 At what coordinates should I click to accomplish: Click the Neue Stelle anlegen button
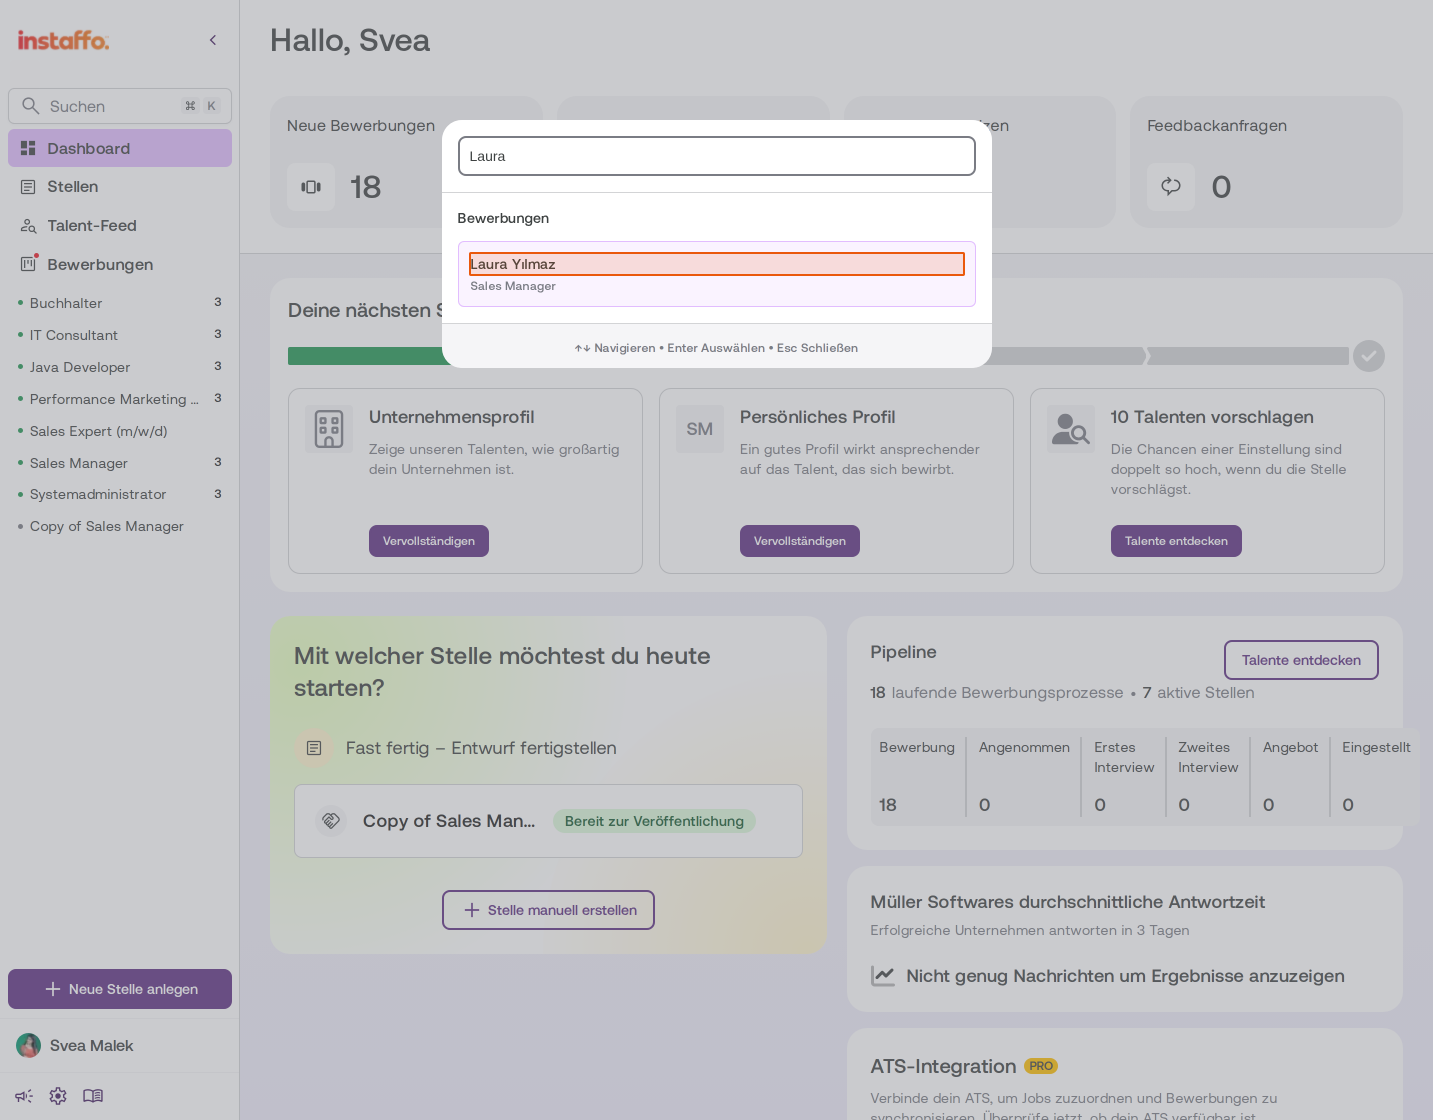click(120, 989)
